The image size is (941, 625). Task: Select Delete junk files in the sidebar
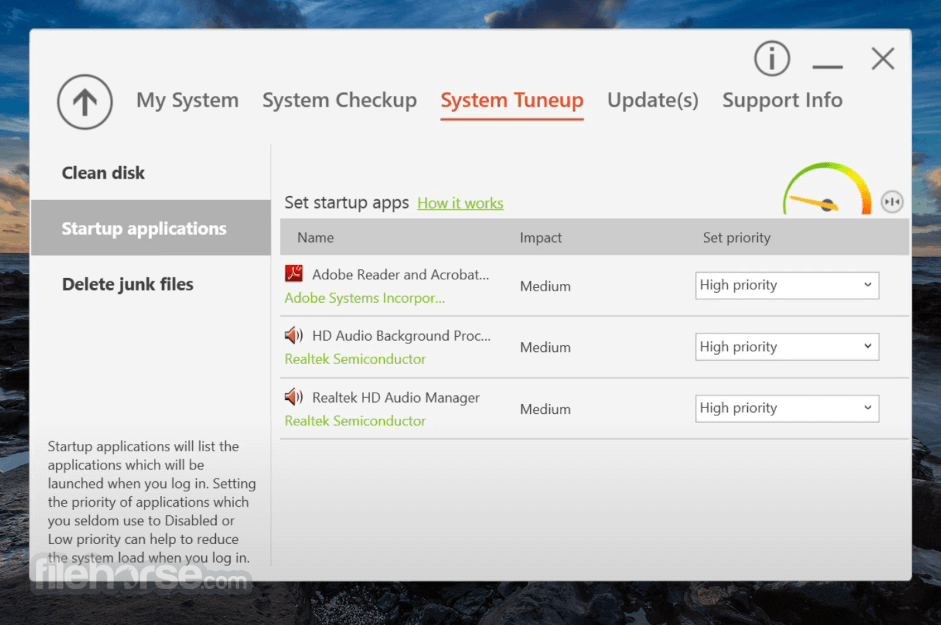[x=128, y=284]
